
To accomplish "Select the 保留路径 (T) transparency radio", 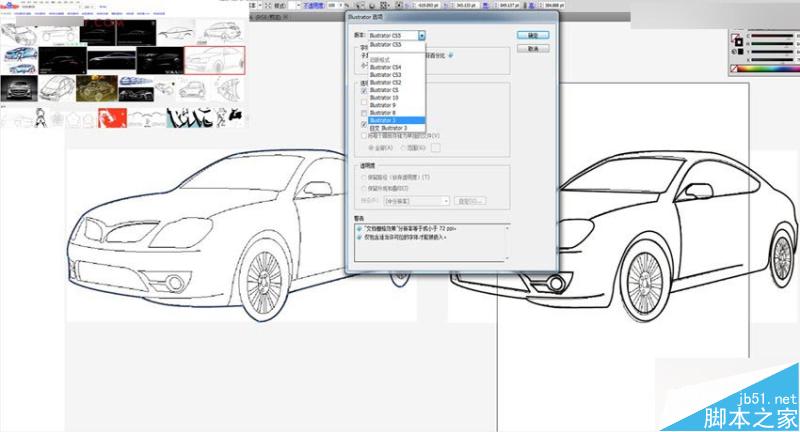I will (364, 177).
